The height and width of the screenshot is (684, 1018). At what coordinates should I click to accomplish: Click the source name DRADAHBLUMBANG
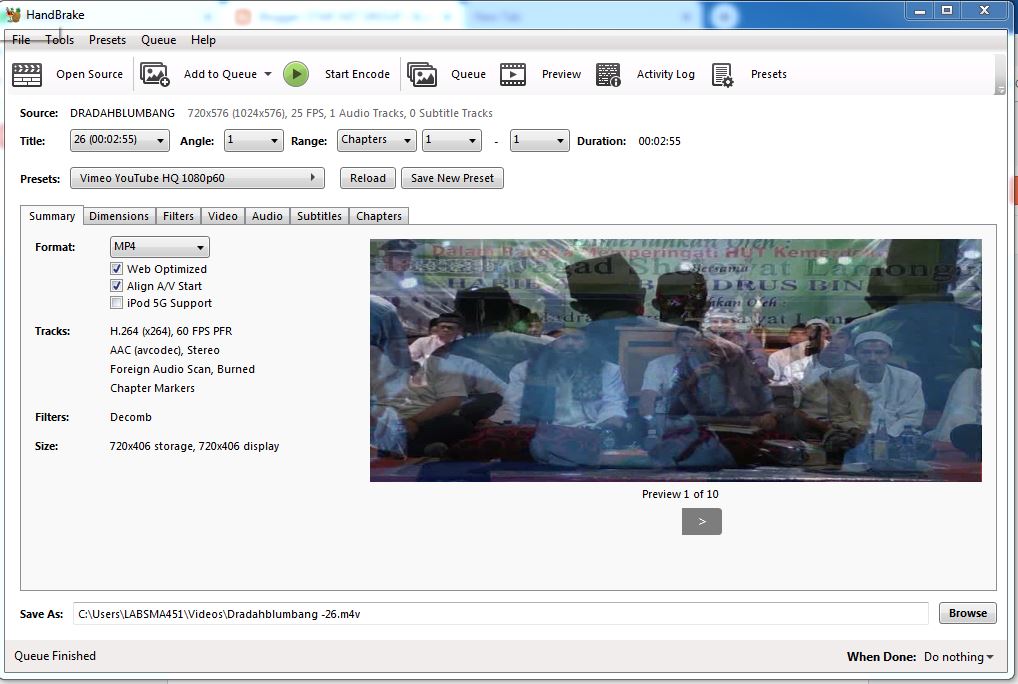[122, 113]
